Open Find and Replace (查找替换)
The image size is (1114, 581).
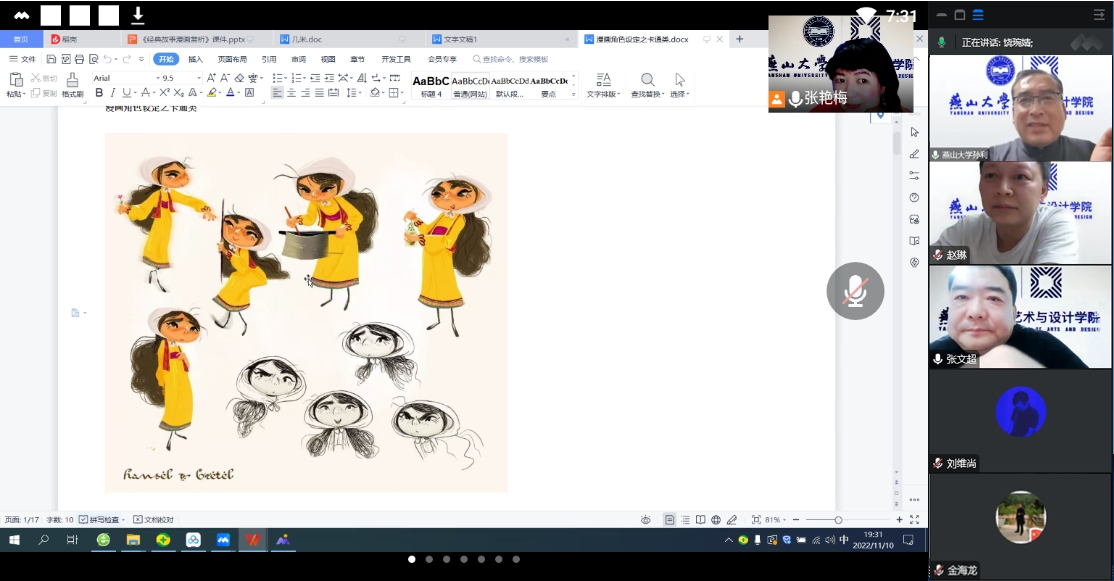[647, 84]
